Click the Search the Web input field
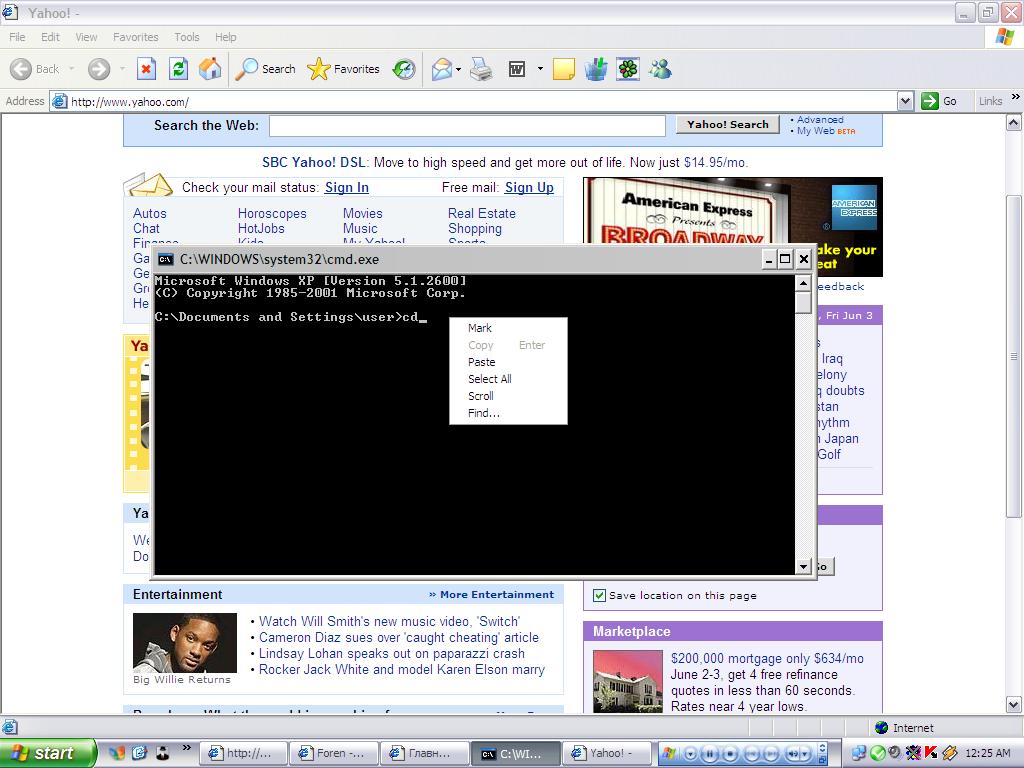The width and height of the screenshot is (1024, 768). pyautogui.click(x=468, y=125)
